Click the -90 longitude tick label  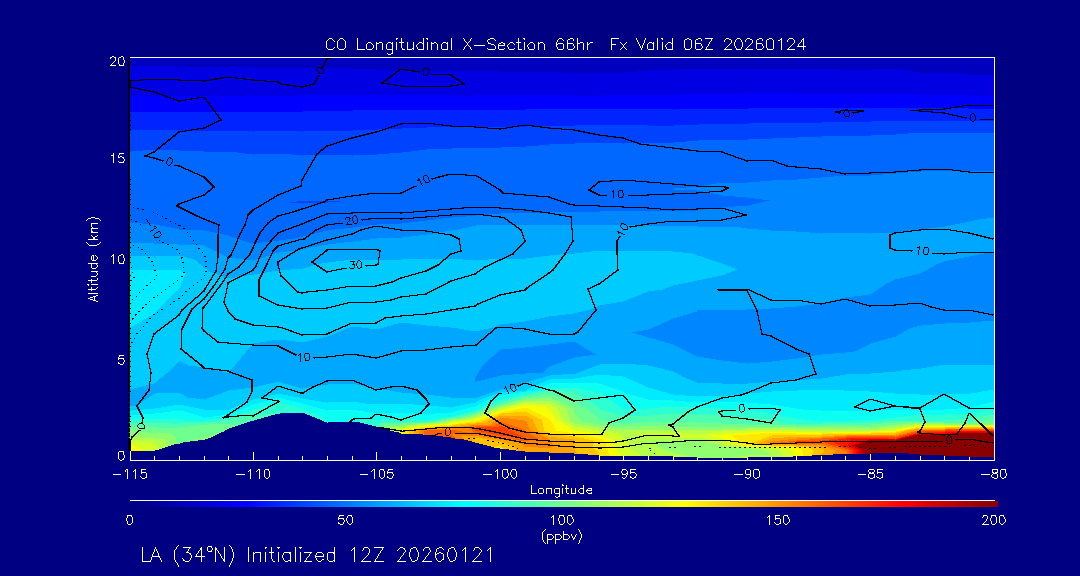[747, 475]
